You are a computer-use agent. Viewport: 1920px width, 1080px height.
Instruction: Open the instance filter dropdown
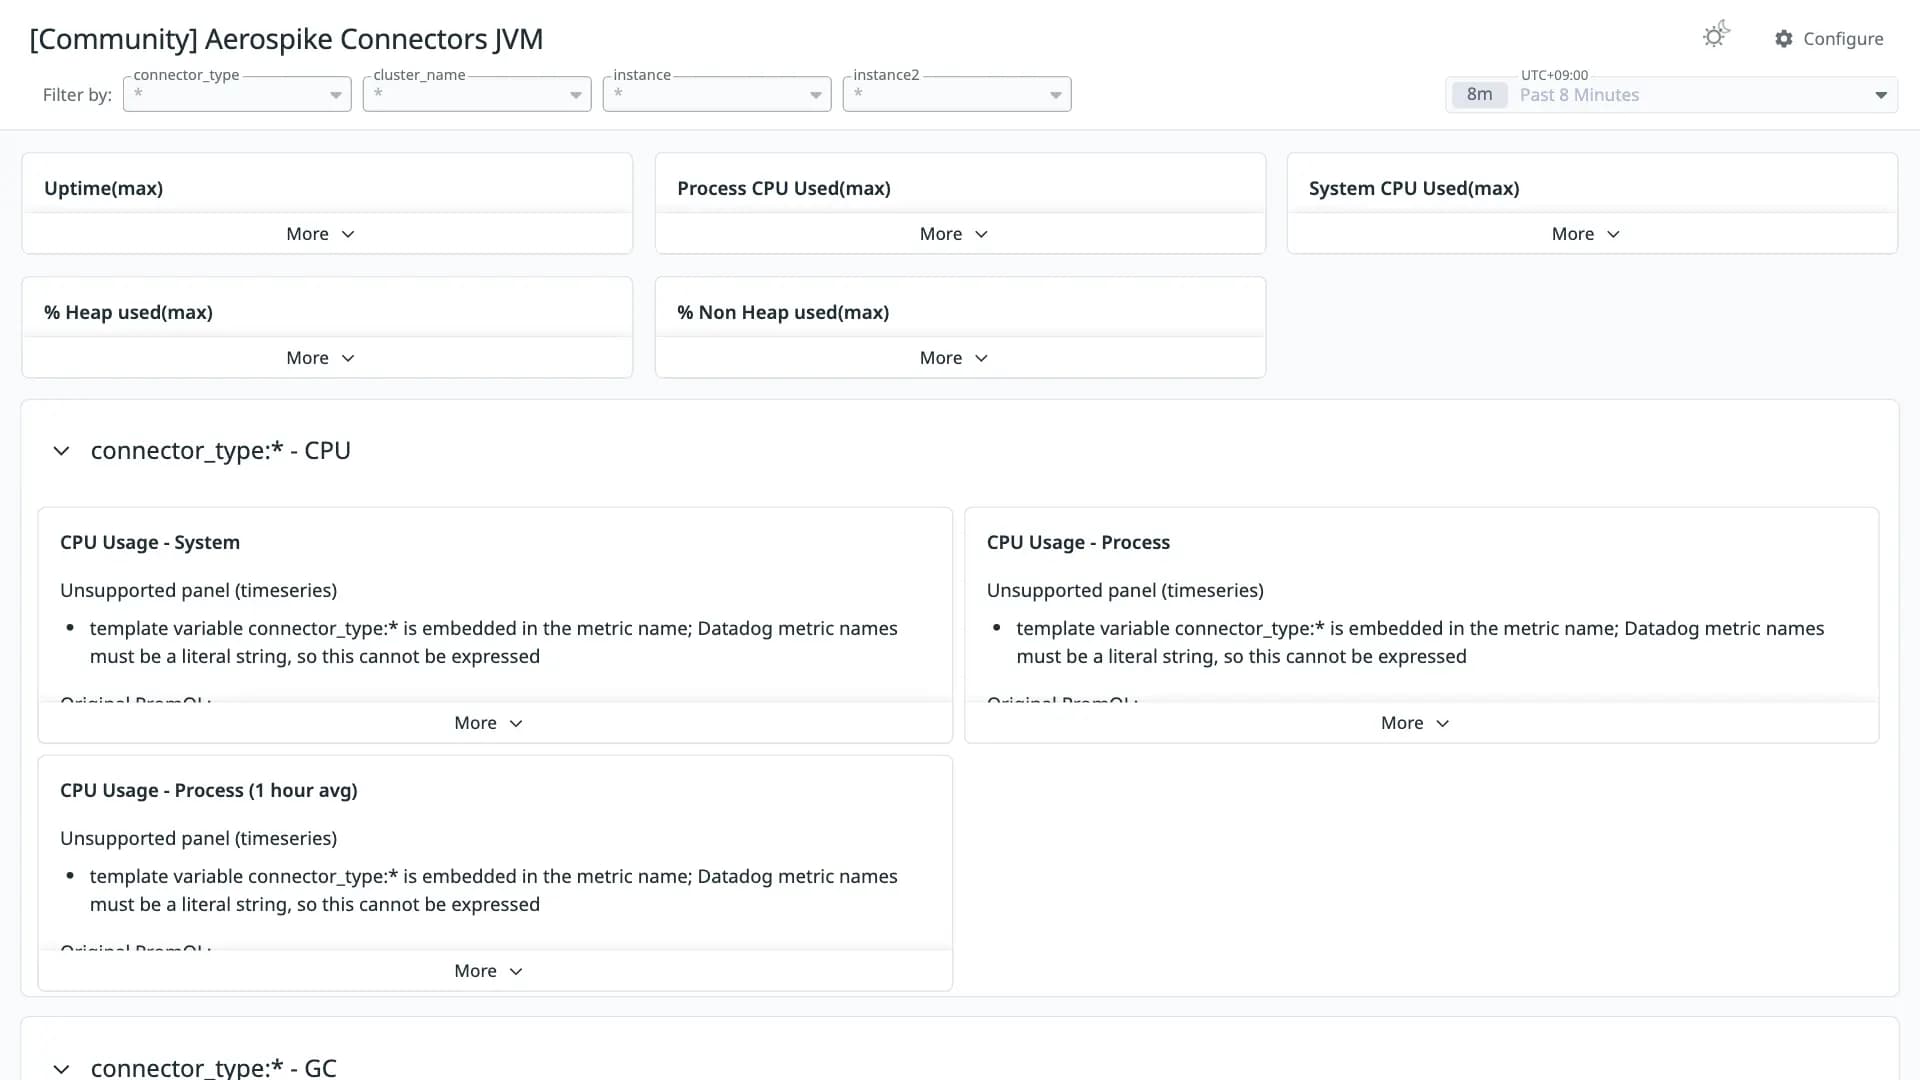coord(717,94)
